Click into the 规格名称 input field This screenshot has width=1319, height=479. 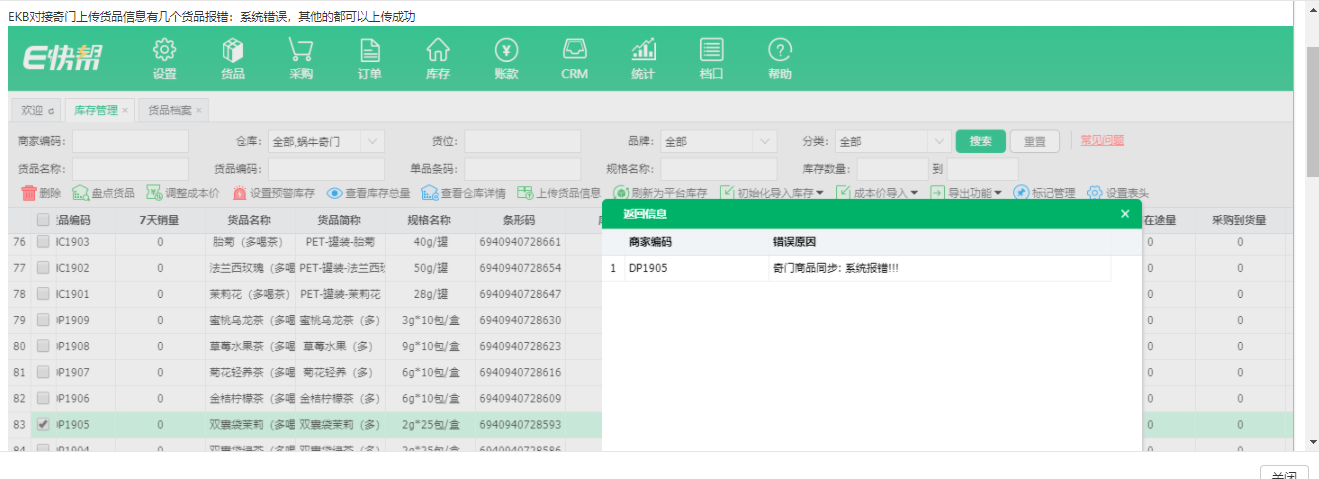[x=718, y=169]
